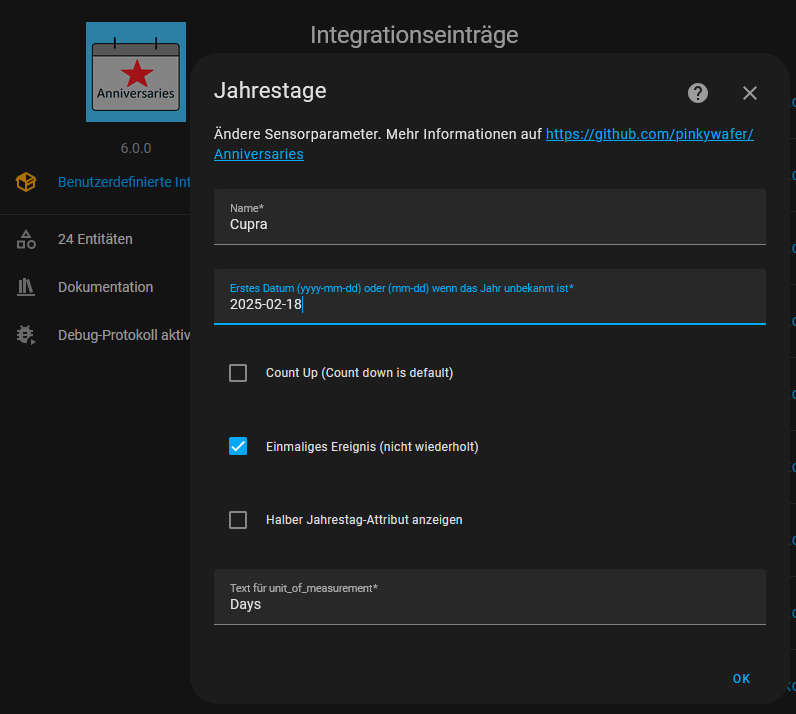Confirm the dialog with OK
This screenshot has width=796, height=714.
(741, 678)
